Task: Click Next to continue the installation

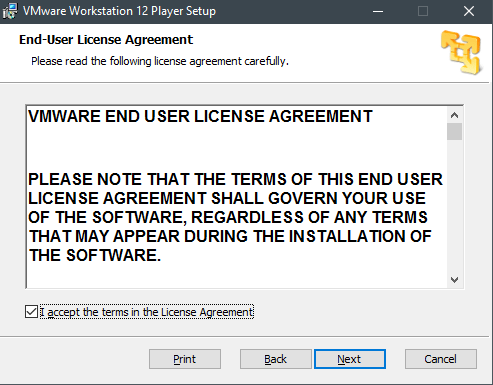Action: tap(350, 359)
